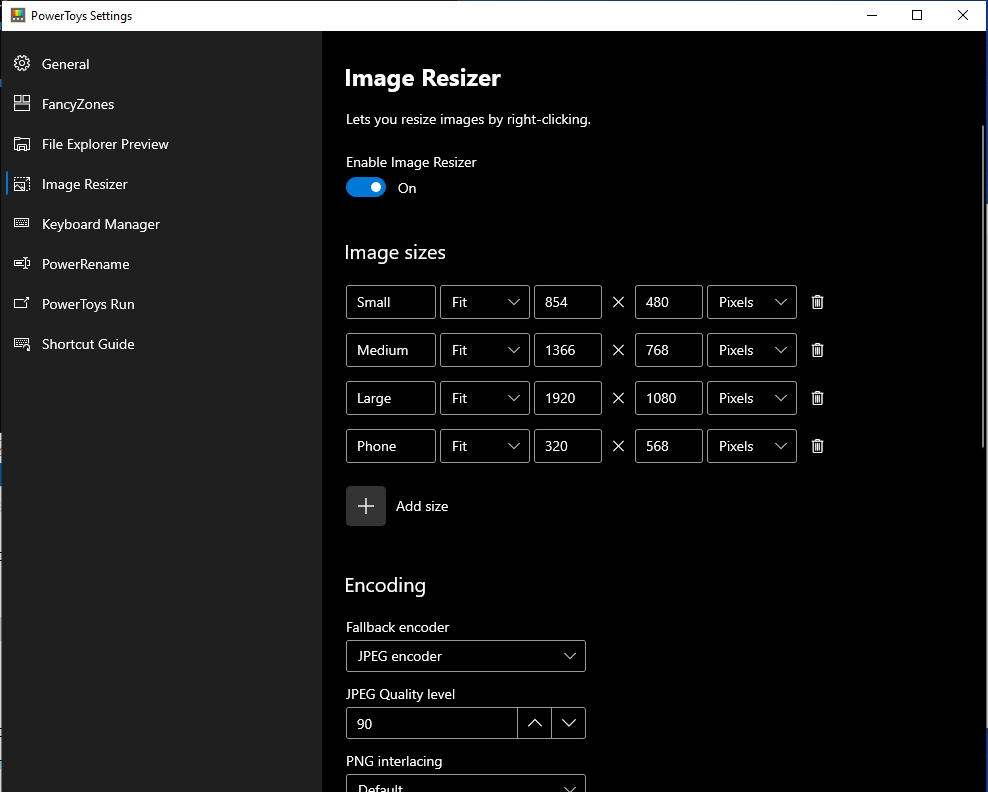Click the width field showing 854

pos(568,302)
